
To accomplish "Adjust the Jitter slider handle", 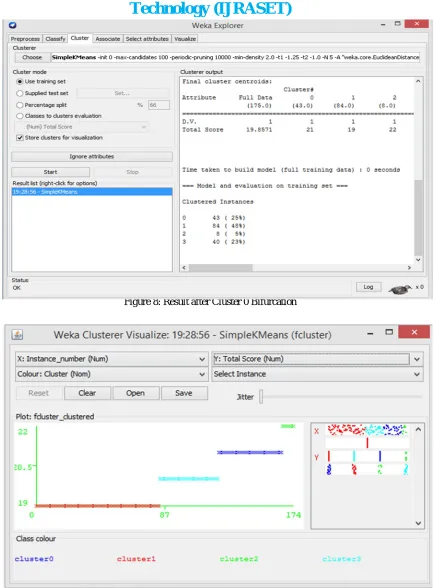I will coord(261,397).
